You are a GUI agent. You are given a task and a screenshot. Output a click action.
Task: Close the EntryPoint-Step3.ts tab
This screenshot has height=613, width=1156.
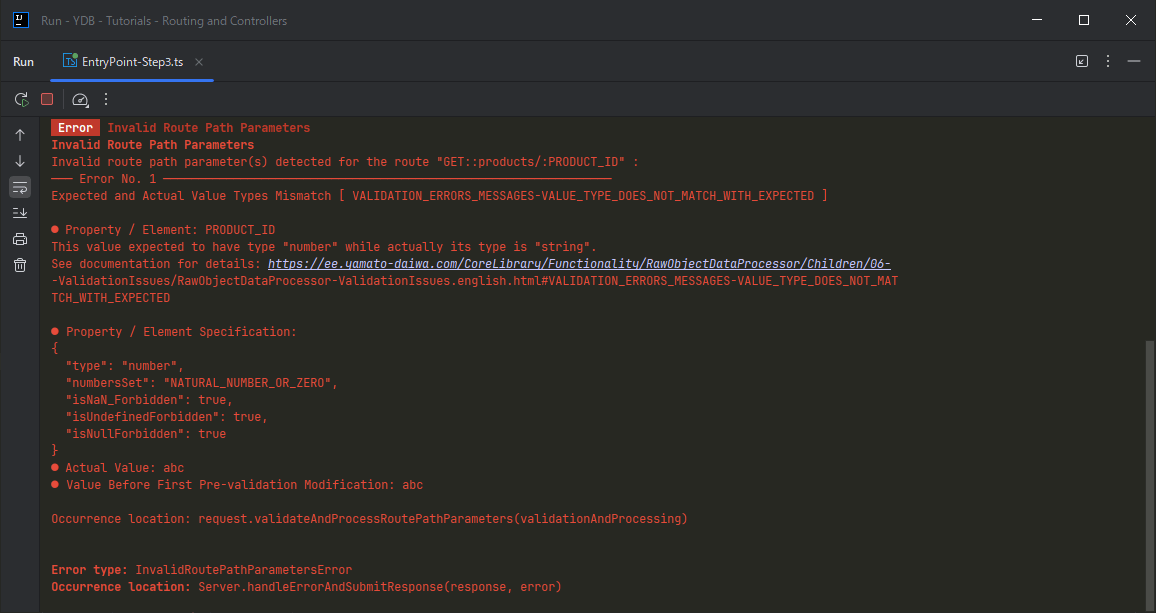(199, 61)
